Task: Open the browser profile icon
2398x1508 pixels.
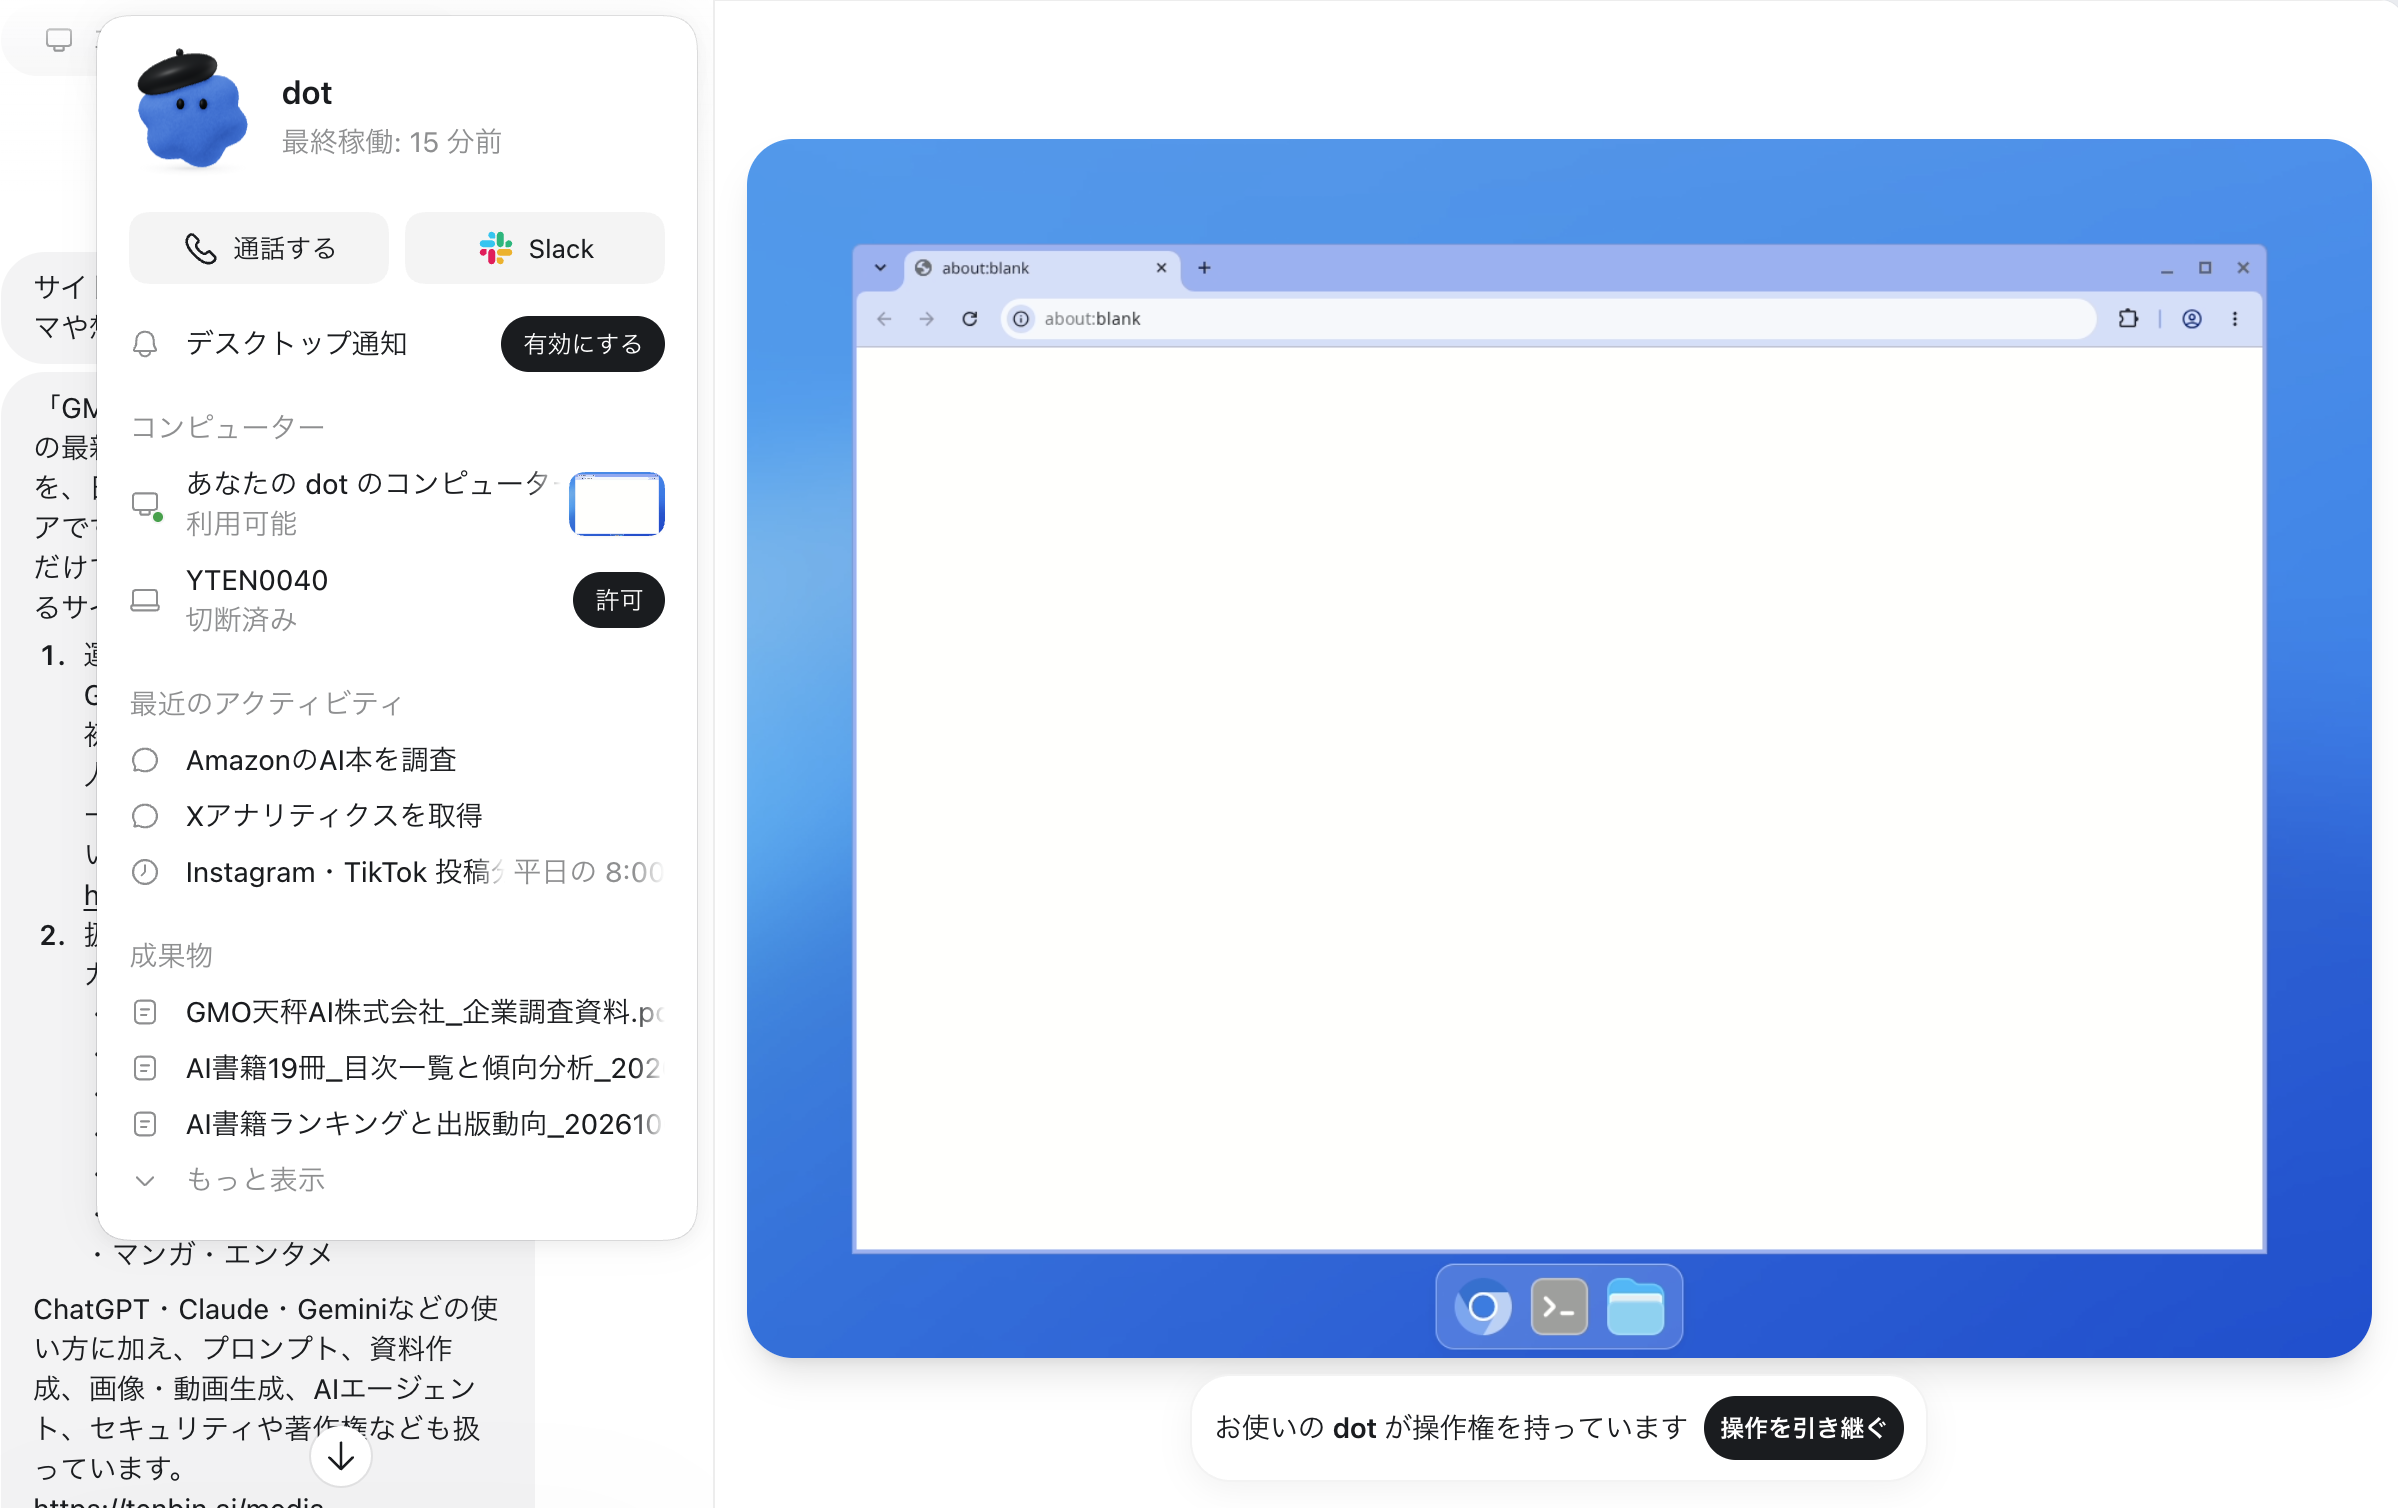Action: point(2192,319)
